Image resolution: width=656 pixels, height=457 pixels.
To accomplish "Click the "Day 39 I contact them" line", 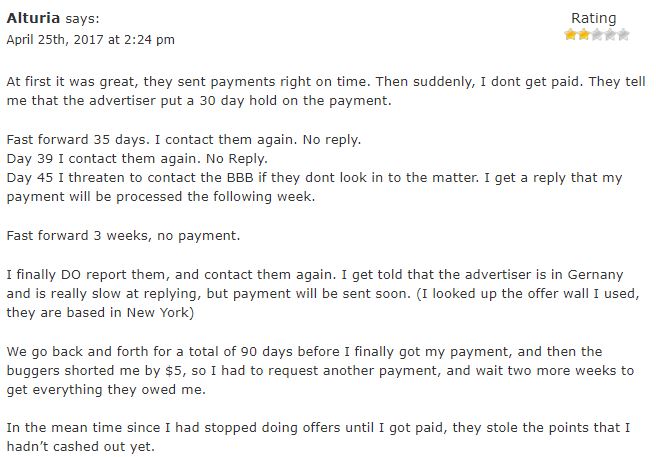I will [x=137, y=159].
